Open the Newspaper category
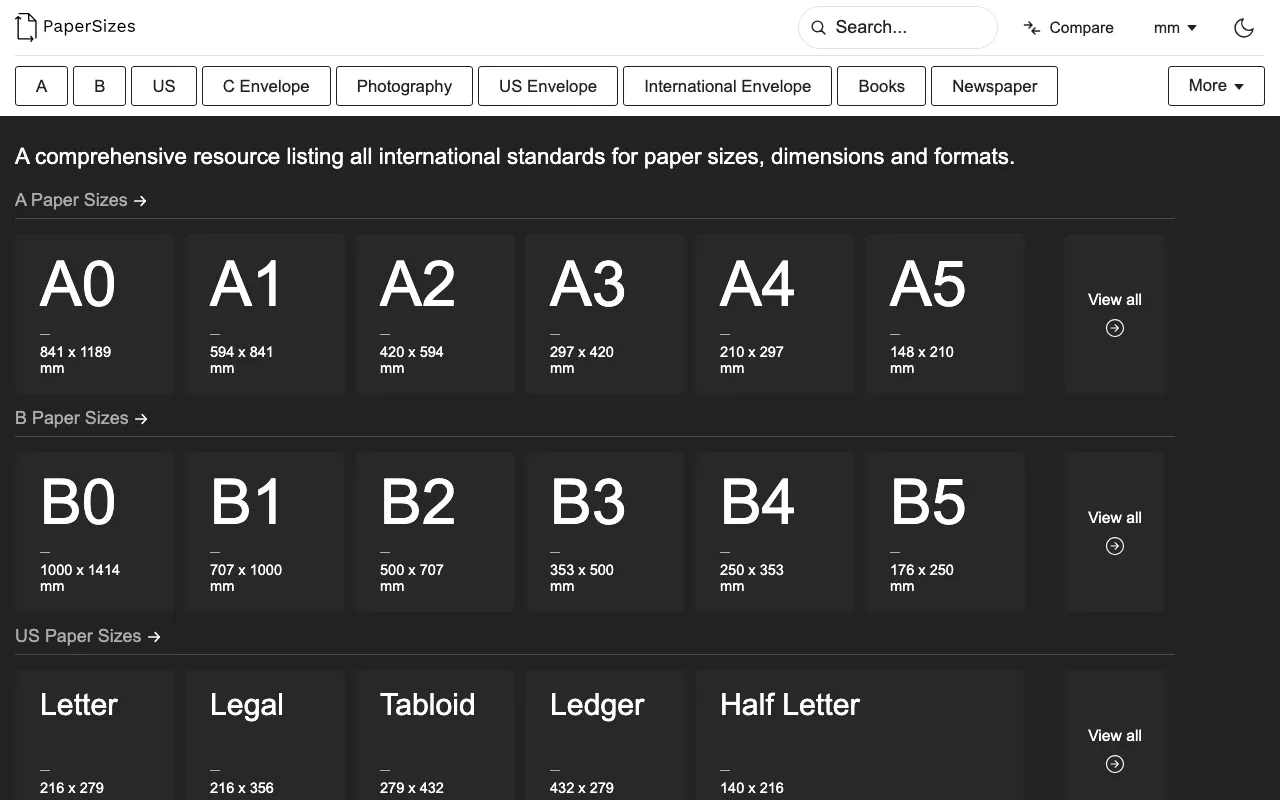This screenshot has width=1280, height=800. pyautogui.click(x=994, y=86)
